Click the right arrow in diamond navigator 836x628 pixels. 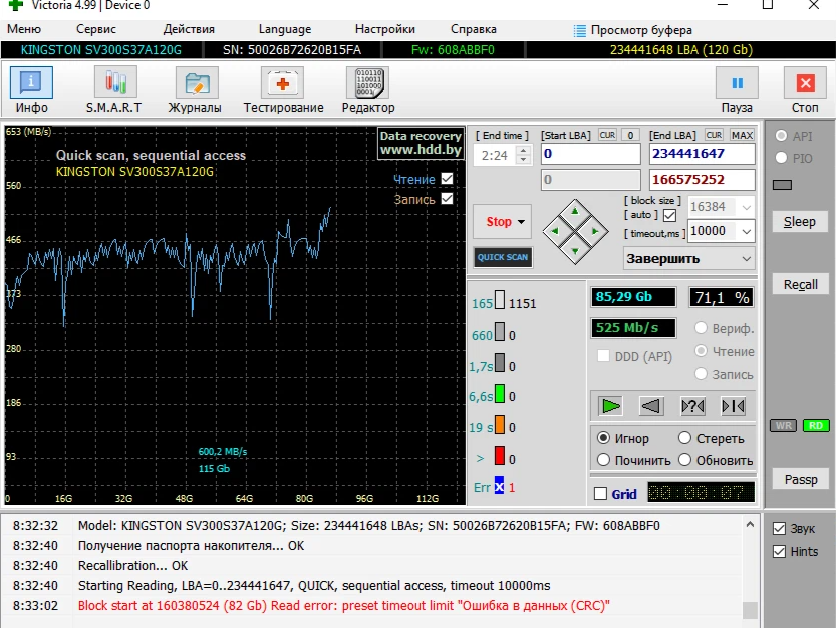pyautogui.click(x=595, y=231)
